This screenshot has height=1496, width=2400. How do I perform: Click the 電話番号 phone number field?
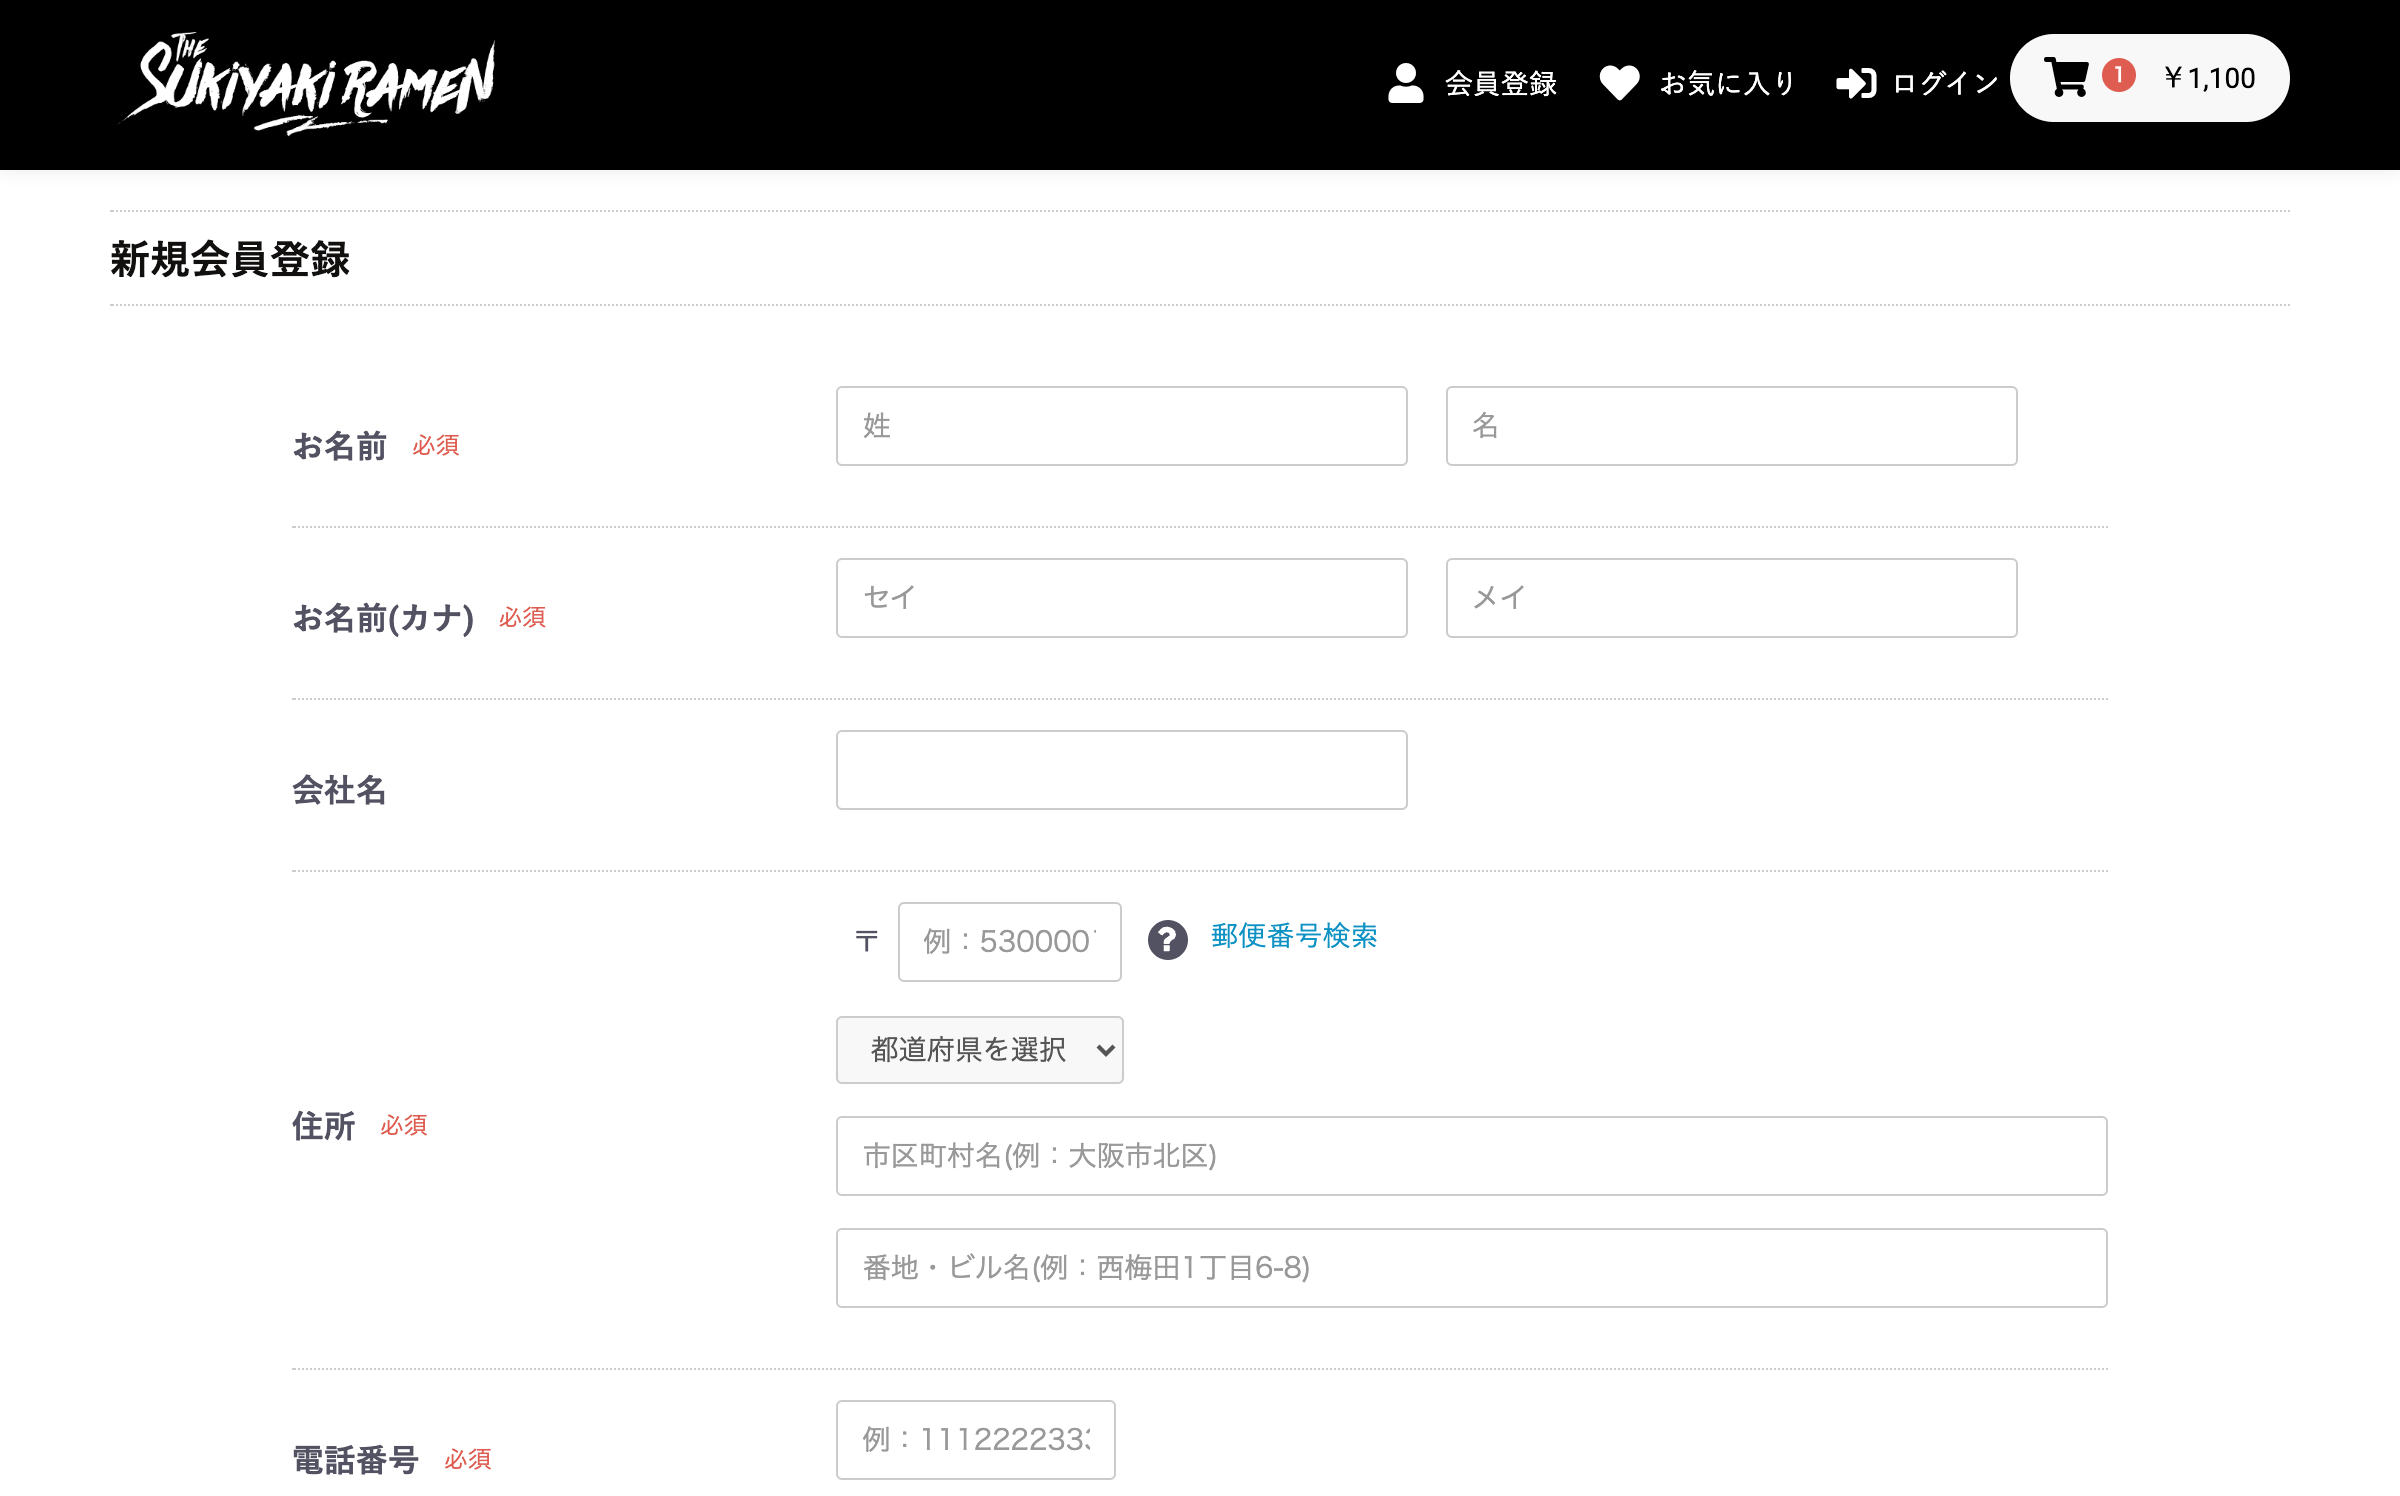tap(974, 1440)
